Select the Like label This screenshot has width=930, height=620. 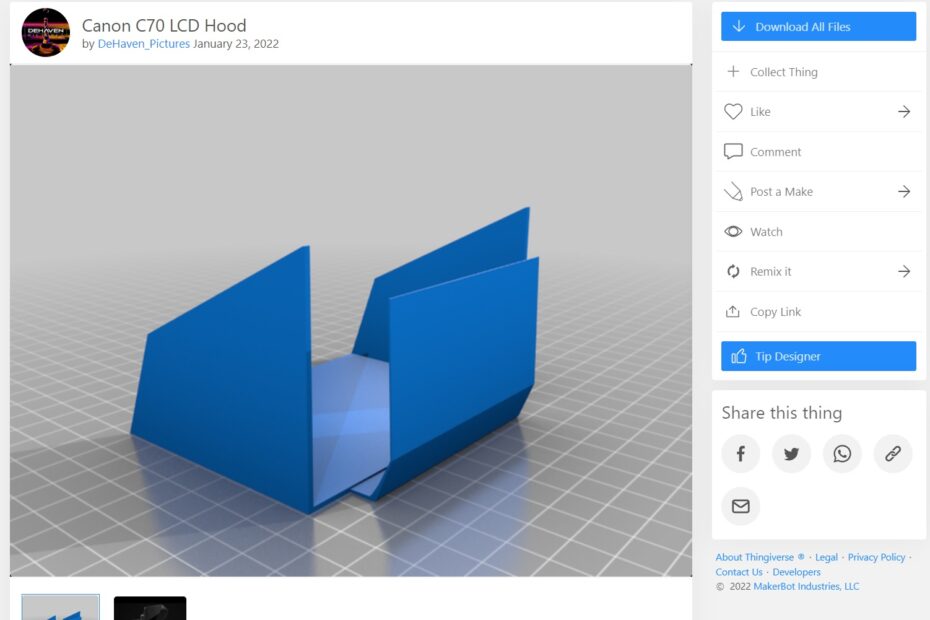(760, 112)
